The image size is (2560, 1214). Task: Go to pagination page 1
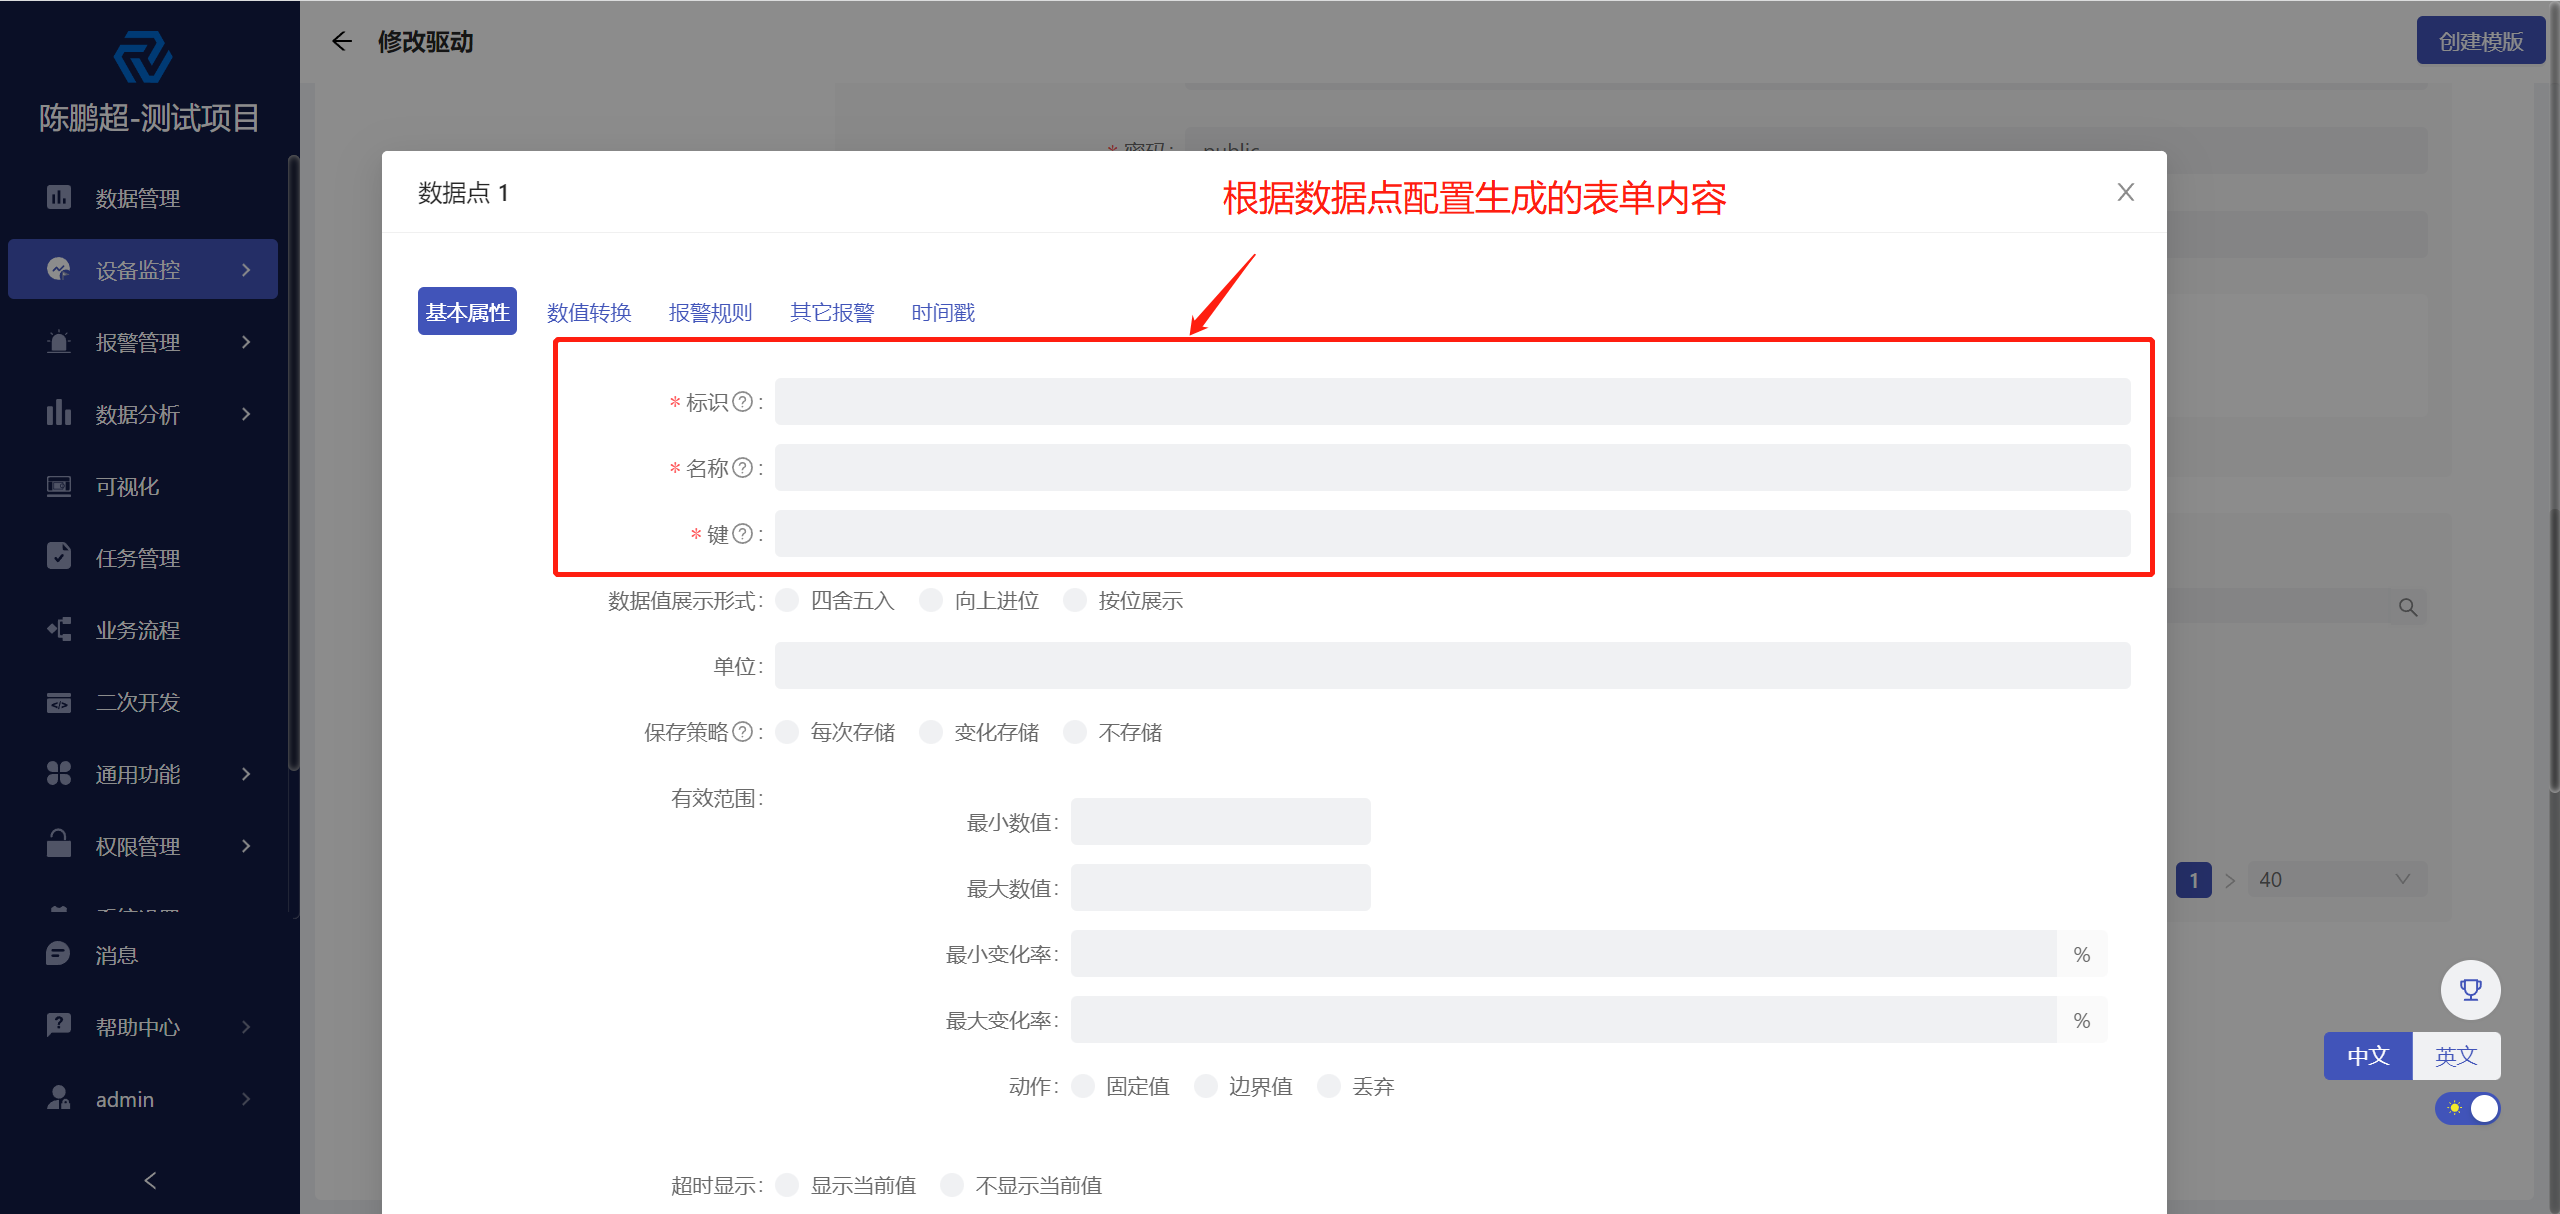tap(2194, 880)
